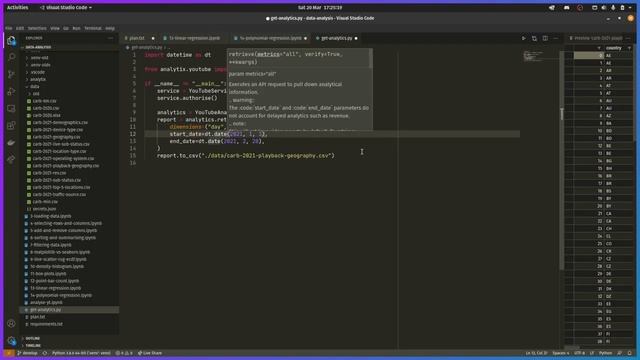This screenshot has height=360, width=640.
Task: Open the Source Control view
Action: [11, 74]
